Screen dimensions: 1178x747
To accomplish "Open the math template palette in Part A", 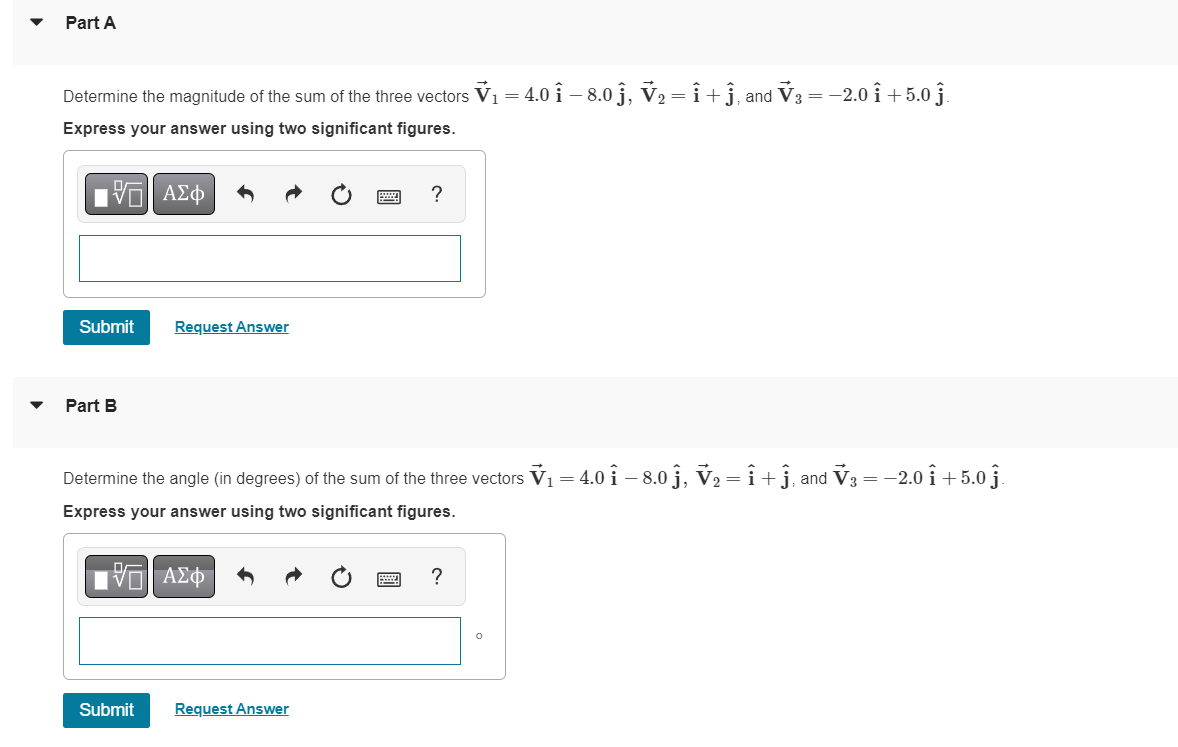I will pos(116,193).
